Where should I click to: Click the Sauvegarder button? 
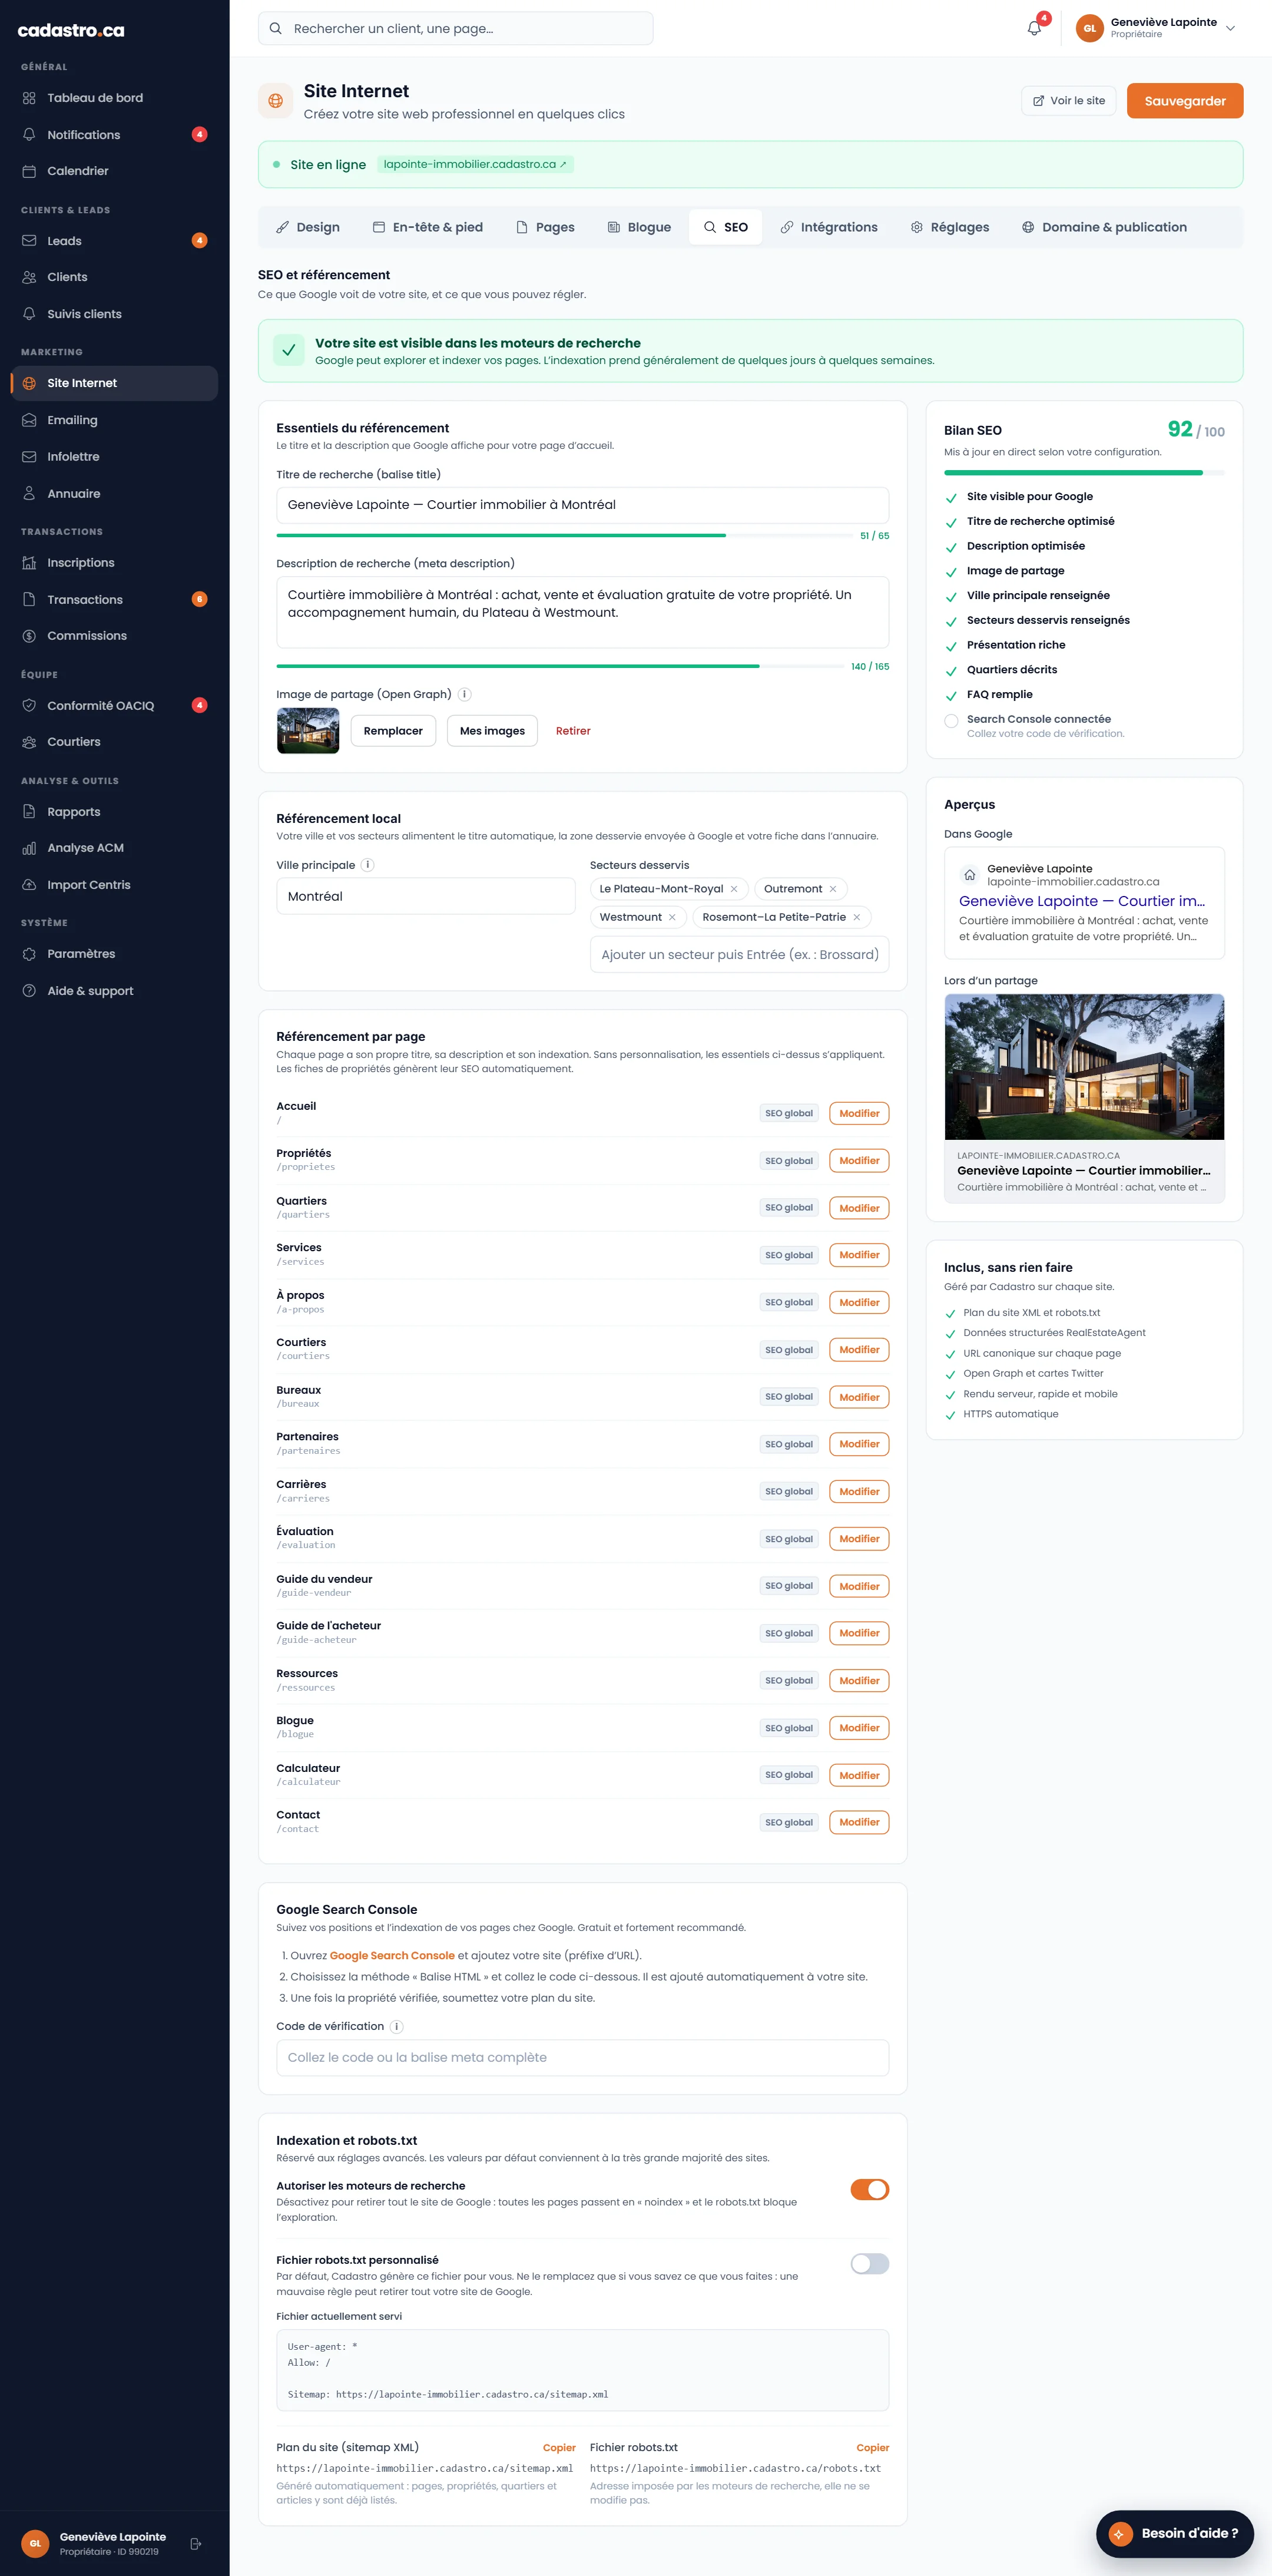(x=1185, y=101)
